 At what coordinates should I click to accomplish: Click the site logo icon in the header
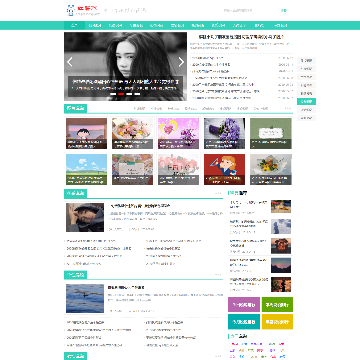pos(71,10)
